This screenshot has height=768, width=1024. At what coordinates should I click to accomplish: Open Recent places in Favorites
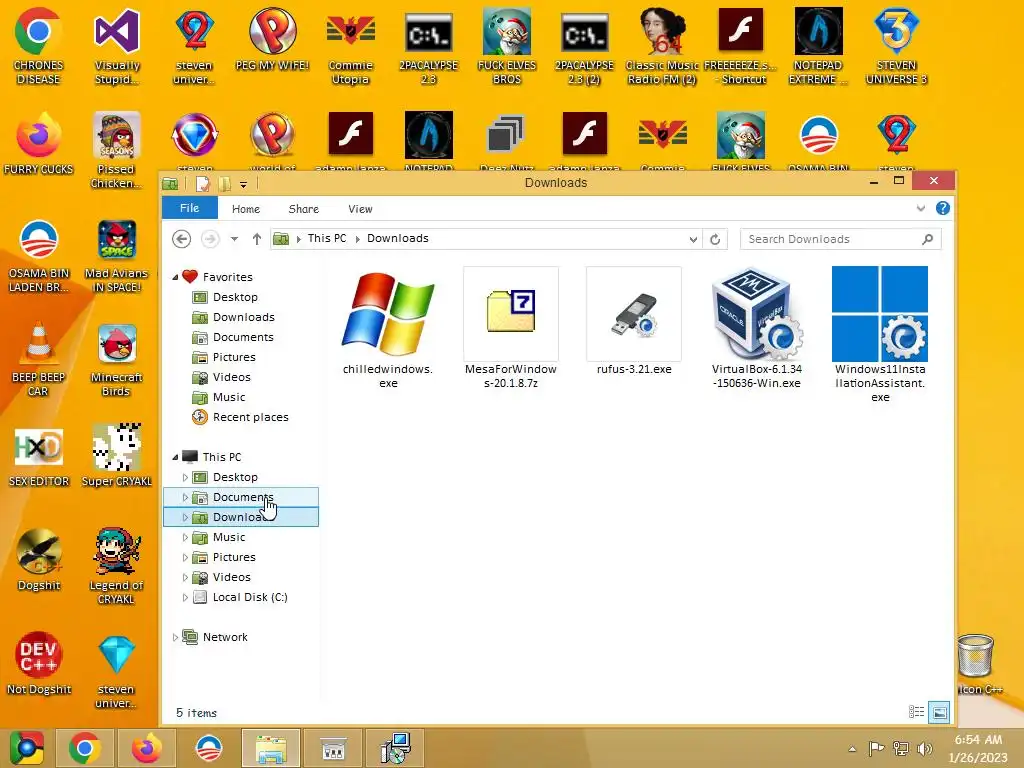tap(250, 417)
